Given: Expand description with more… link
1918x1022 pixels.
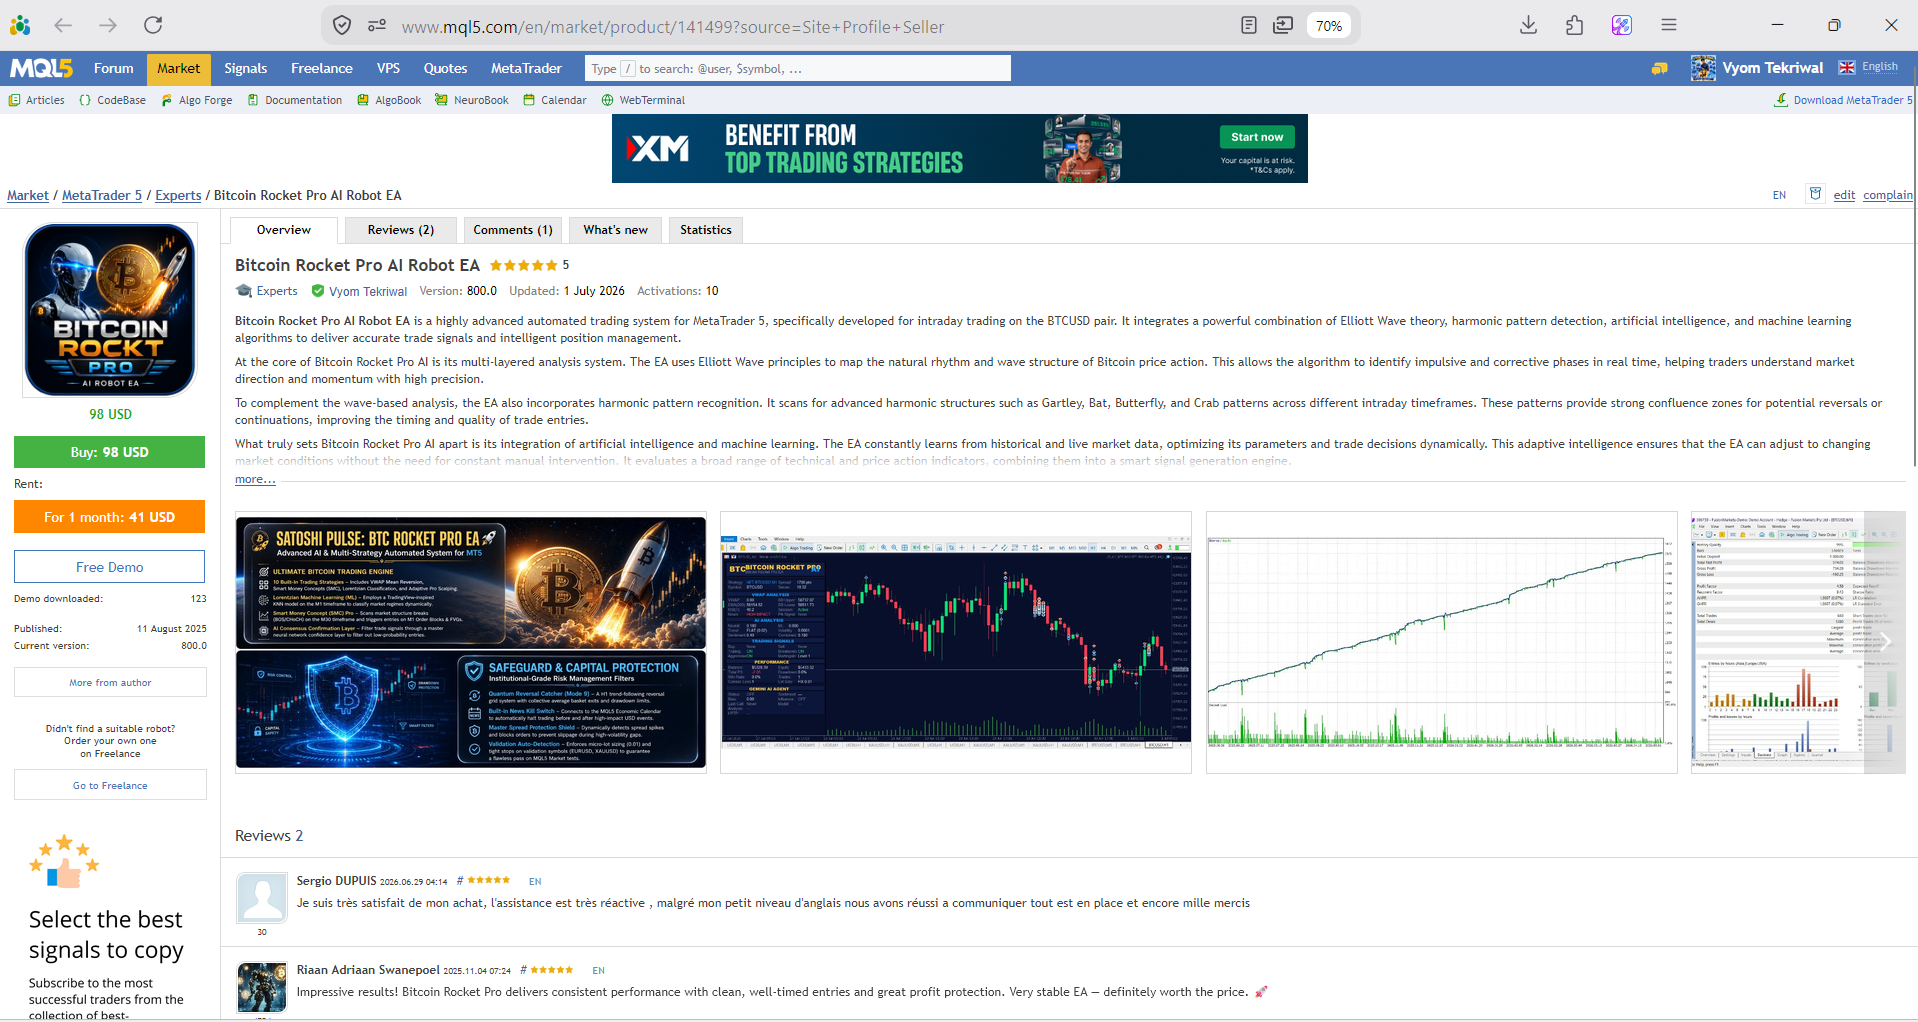Looking at the screenshot, I should pos(255,479).
